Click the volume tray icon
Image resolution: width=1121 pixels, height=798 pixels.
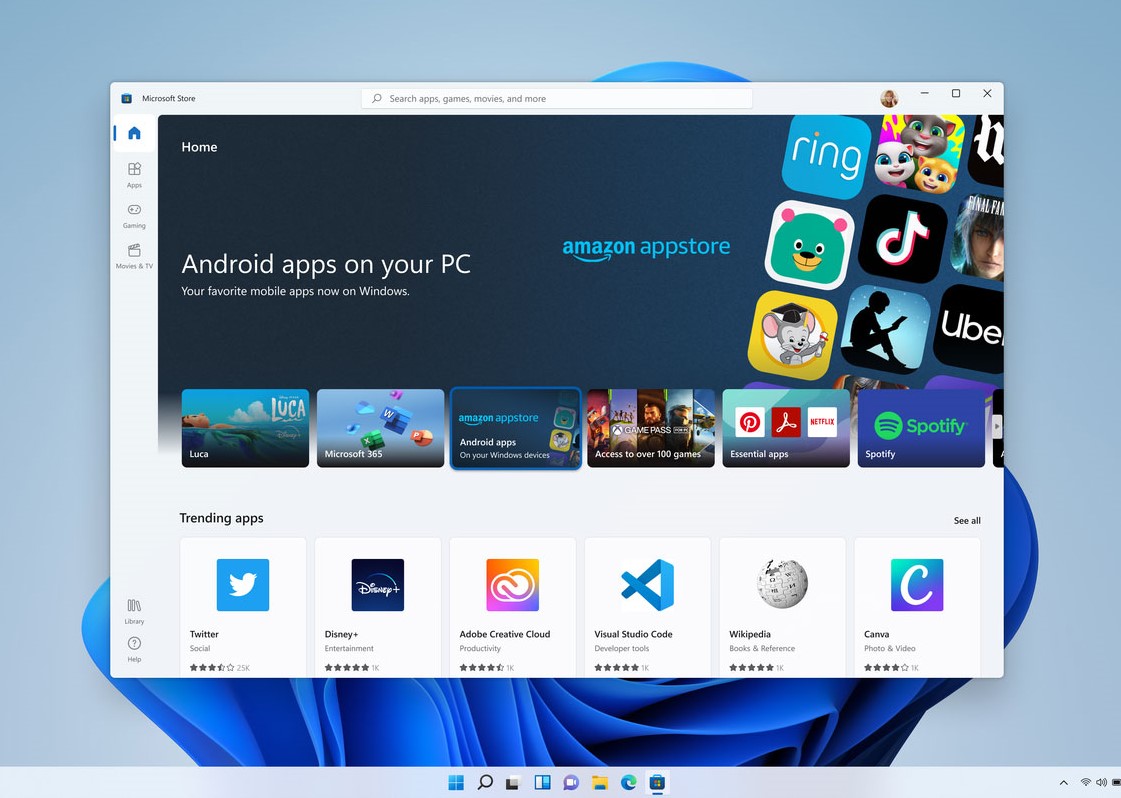click(x=1101, y=782)
